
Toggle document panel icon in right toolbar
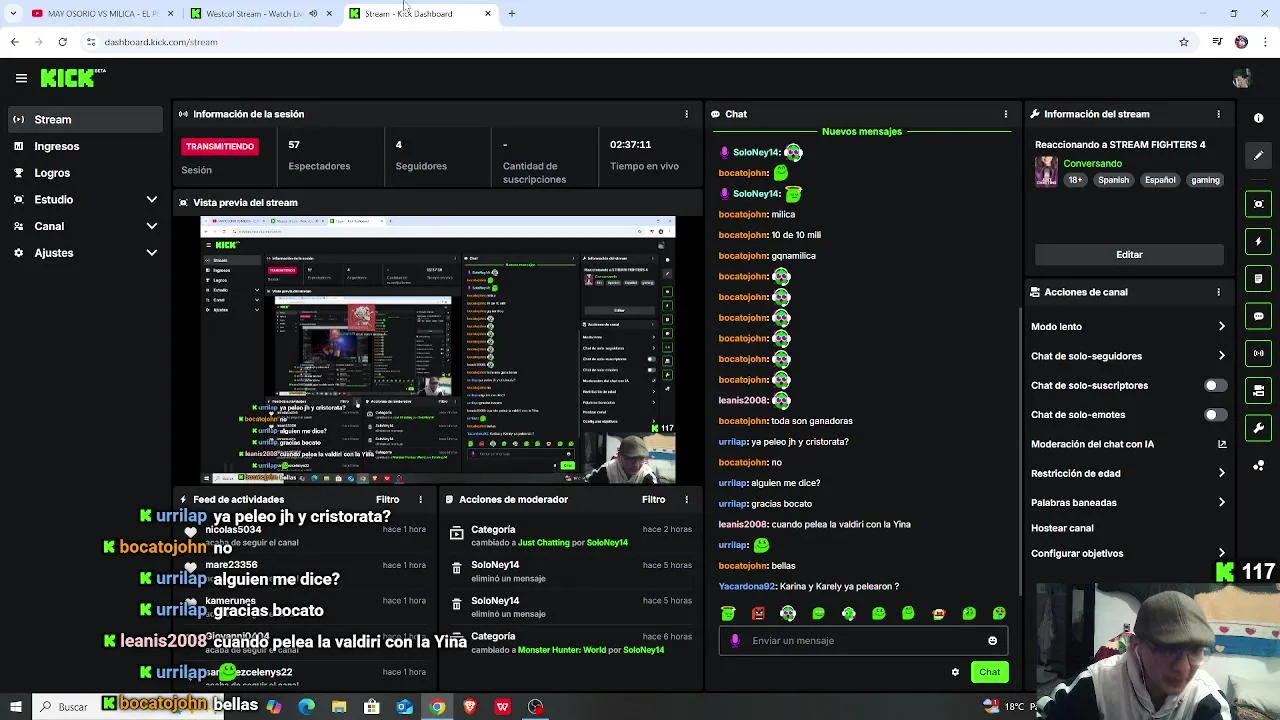[x=1258, y=279]
